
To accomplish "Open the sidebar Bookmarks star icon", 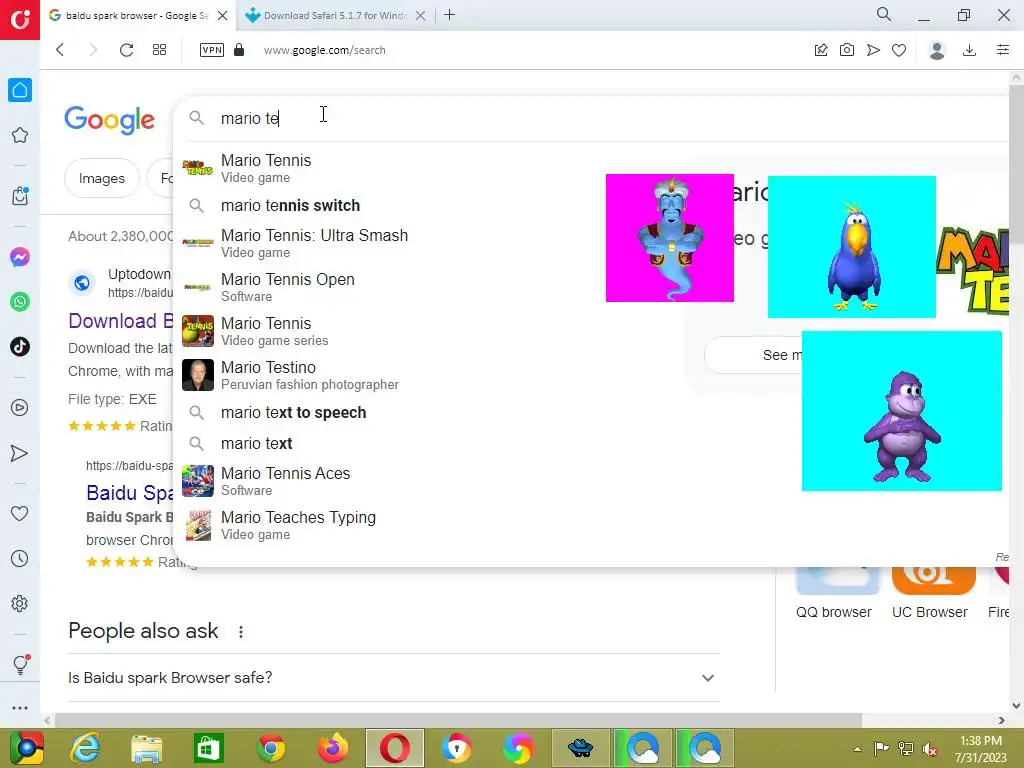I will (x=20, y=135).
